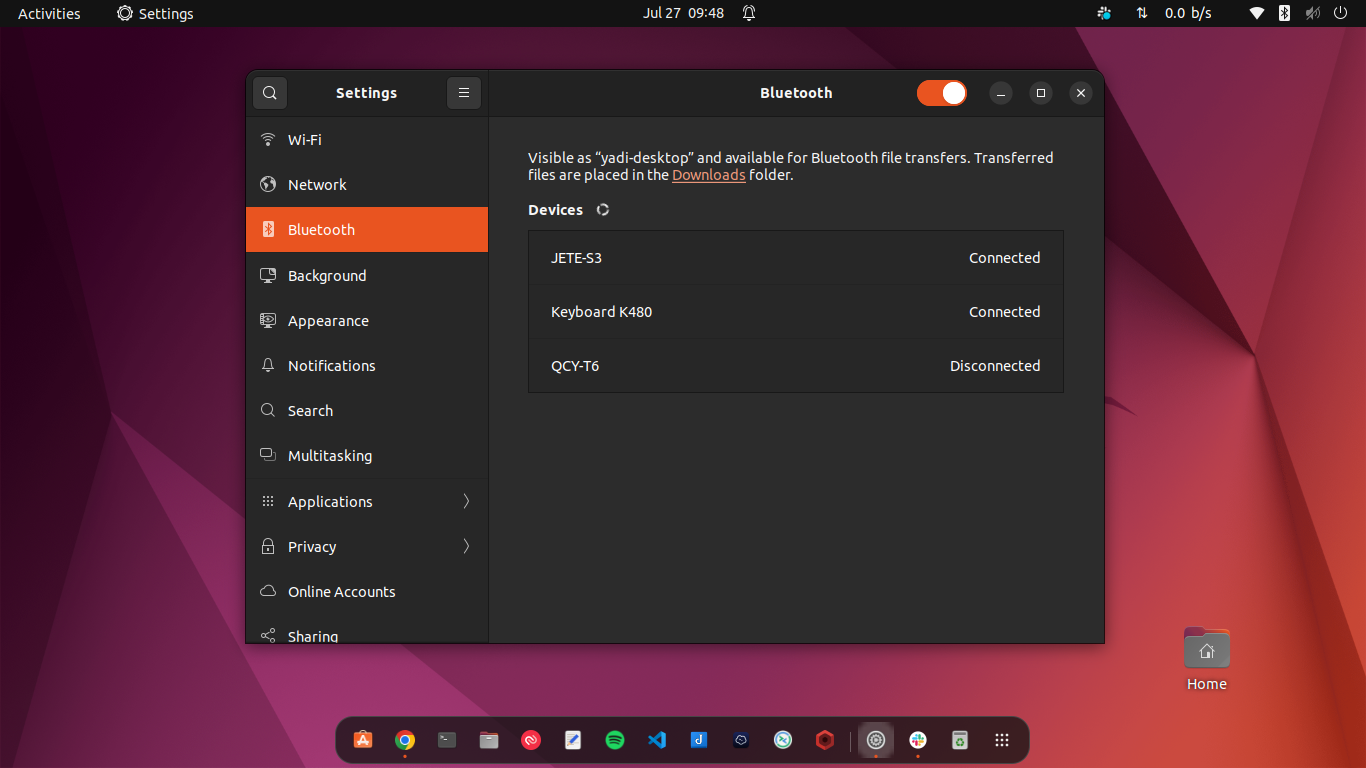
Task: Click the Wi-Fi status icon in top bar
Action: pyautogui.click(x=1257, y=13)
